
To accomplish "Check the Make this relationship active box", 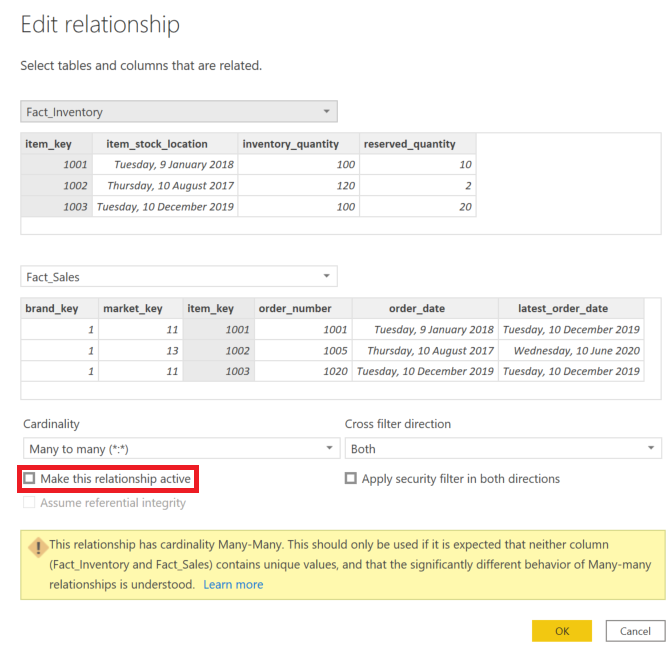I will [x=29, y=478].
